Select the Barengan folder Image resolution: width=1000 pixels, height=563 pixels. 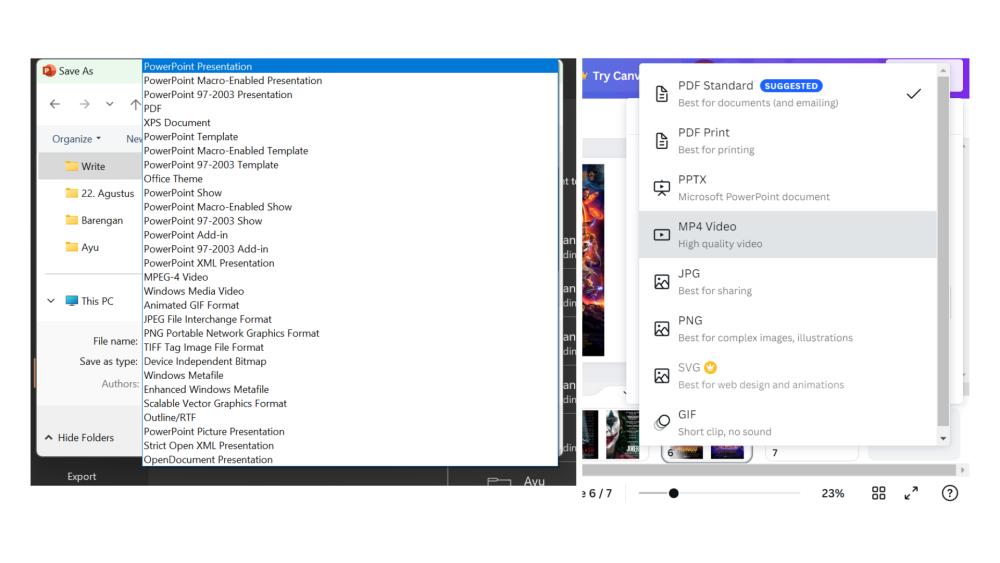(x=94, y=220)
